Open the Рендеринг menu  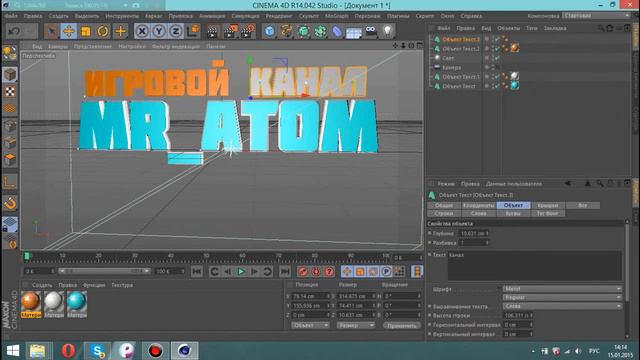pyautogui.click(x=279, y=16)
